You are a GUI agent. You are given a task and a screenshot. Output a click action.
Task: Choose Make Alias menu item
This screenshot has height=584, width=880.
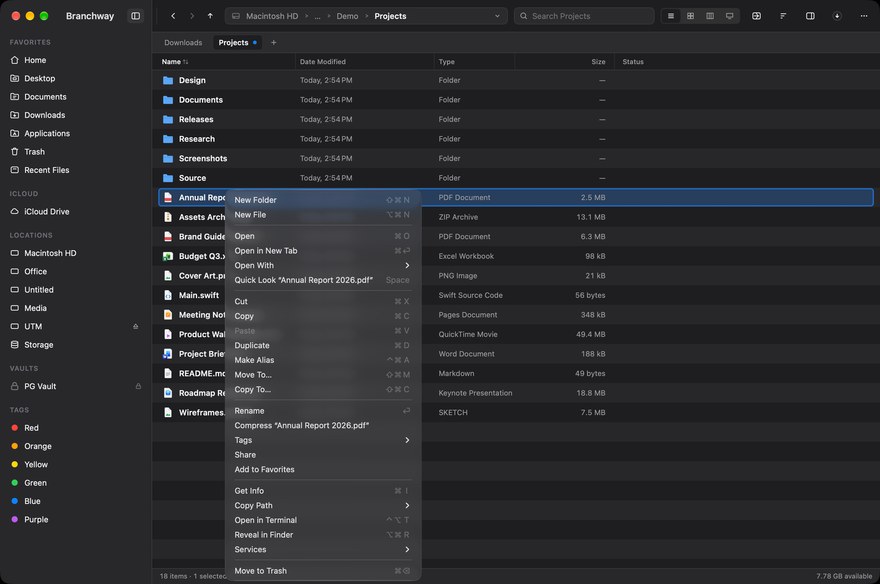323,360
